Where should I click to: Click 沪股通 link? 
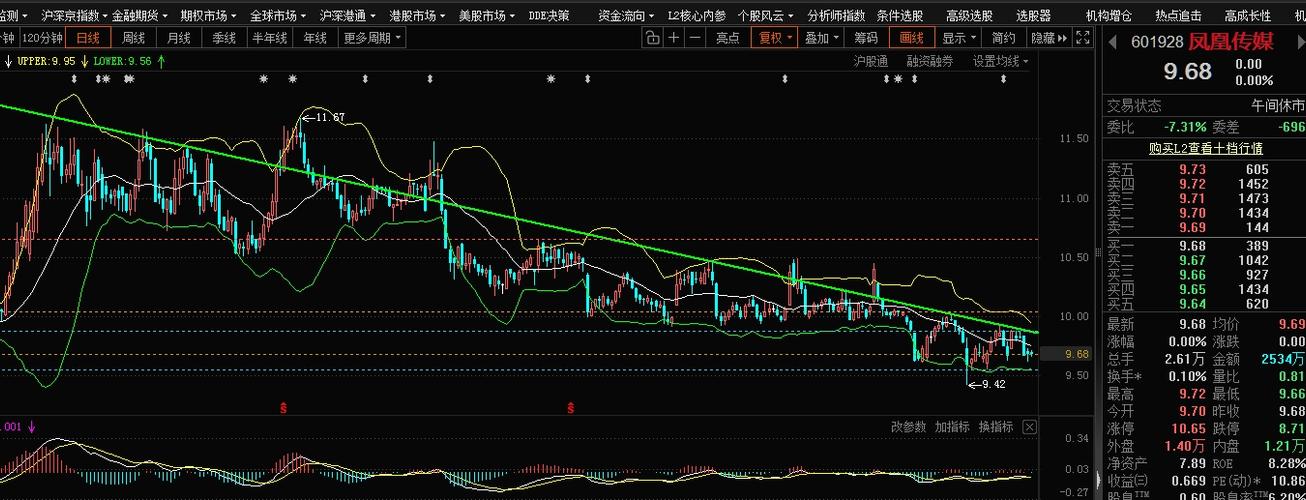(870, 61)
